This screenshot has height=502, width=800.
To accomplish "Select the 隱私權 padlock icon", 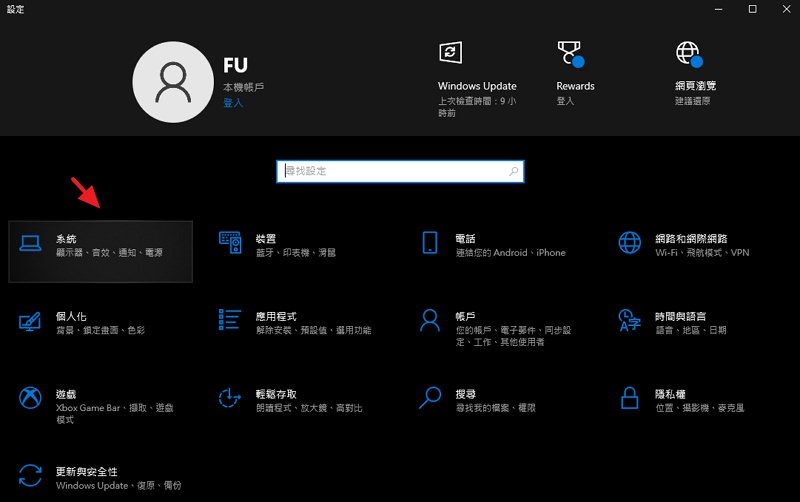I will pos(630,398).
